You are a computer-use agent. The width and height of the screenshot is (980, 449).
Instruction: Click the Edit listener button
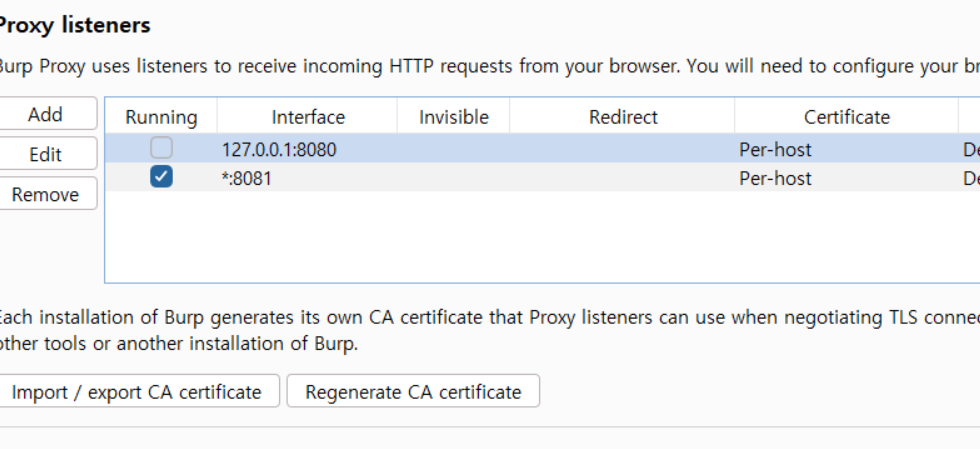45,154
